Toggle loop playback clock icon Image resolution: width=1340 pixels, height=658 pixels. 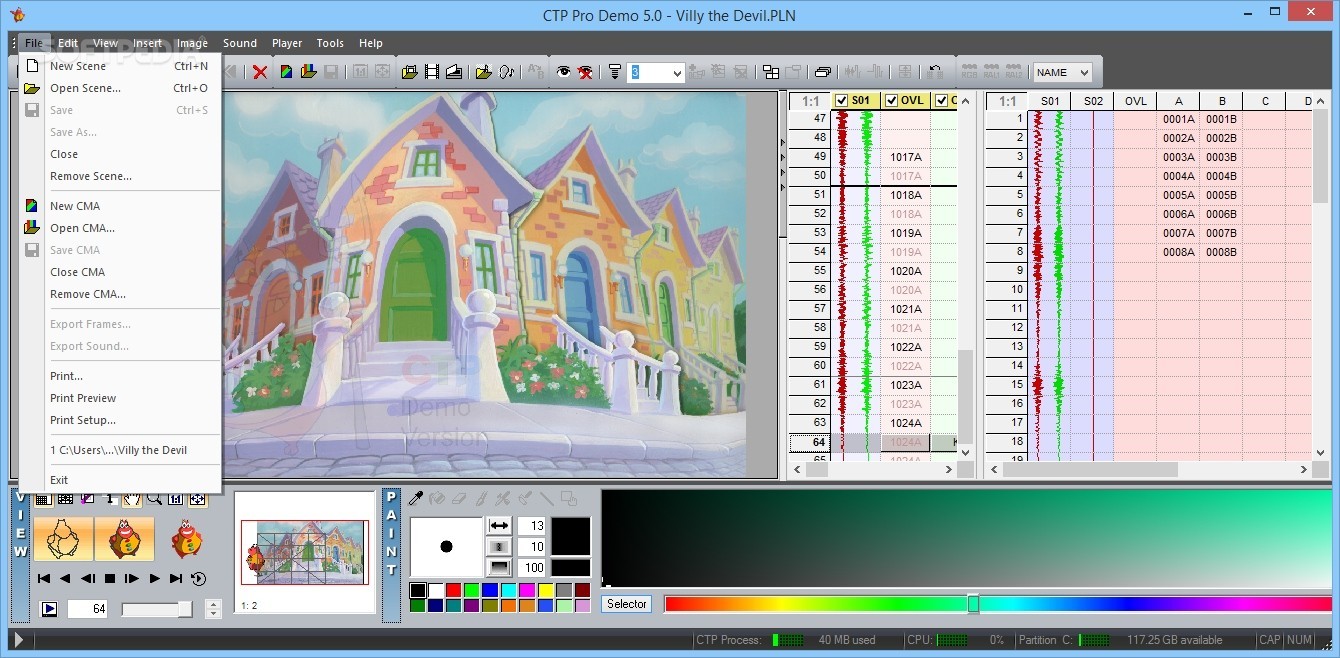click(x=198, y=579)
